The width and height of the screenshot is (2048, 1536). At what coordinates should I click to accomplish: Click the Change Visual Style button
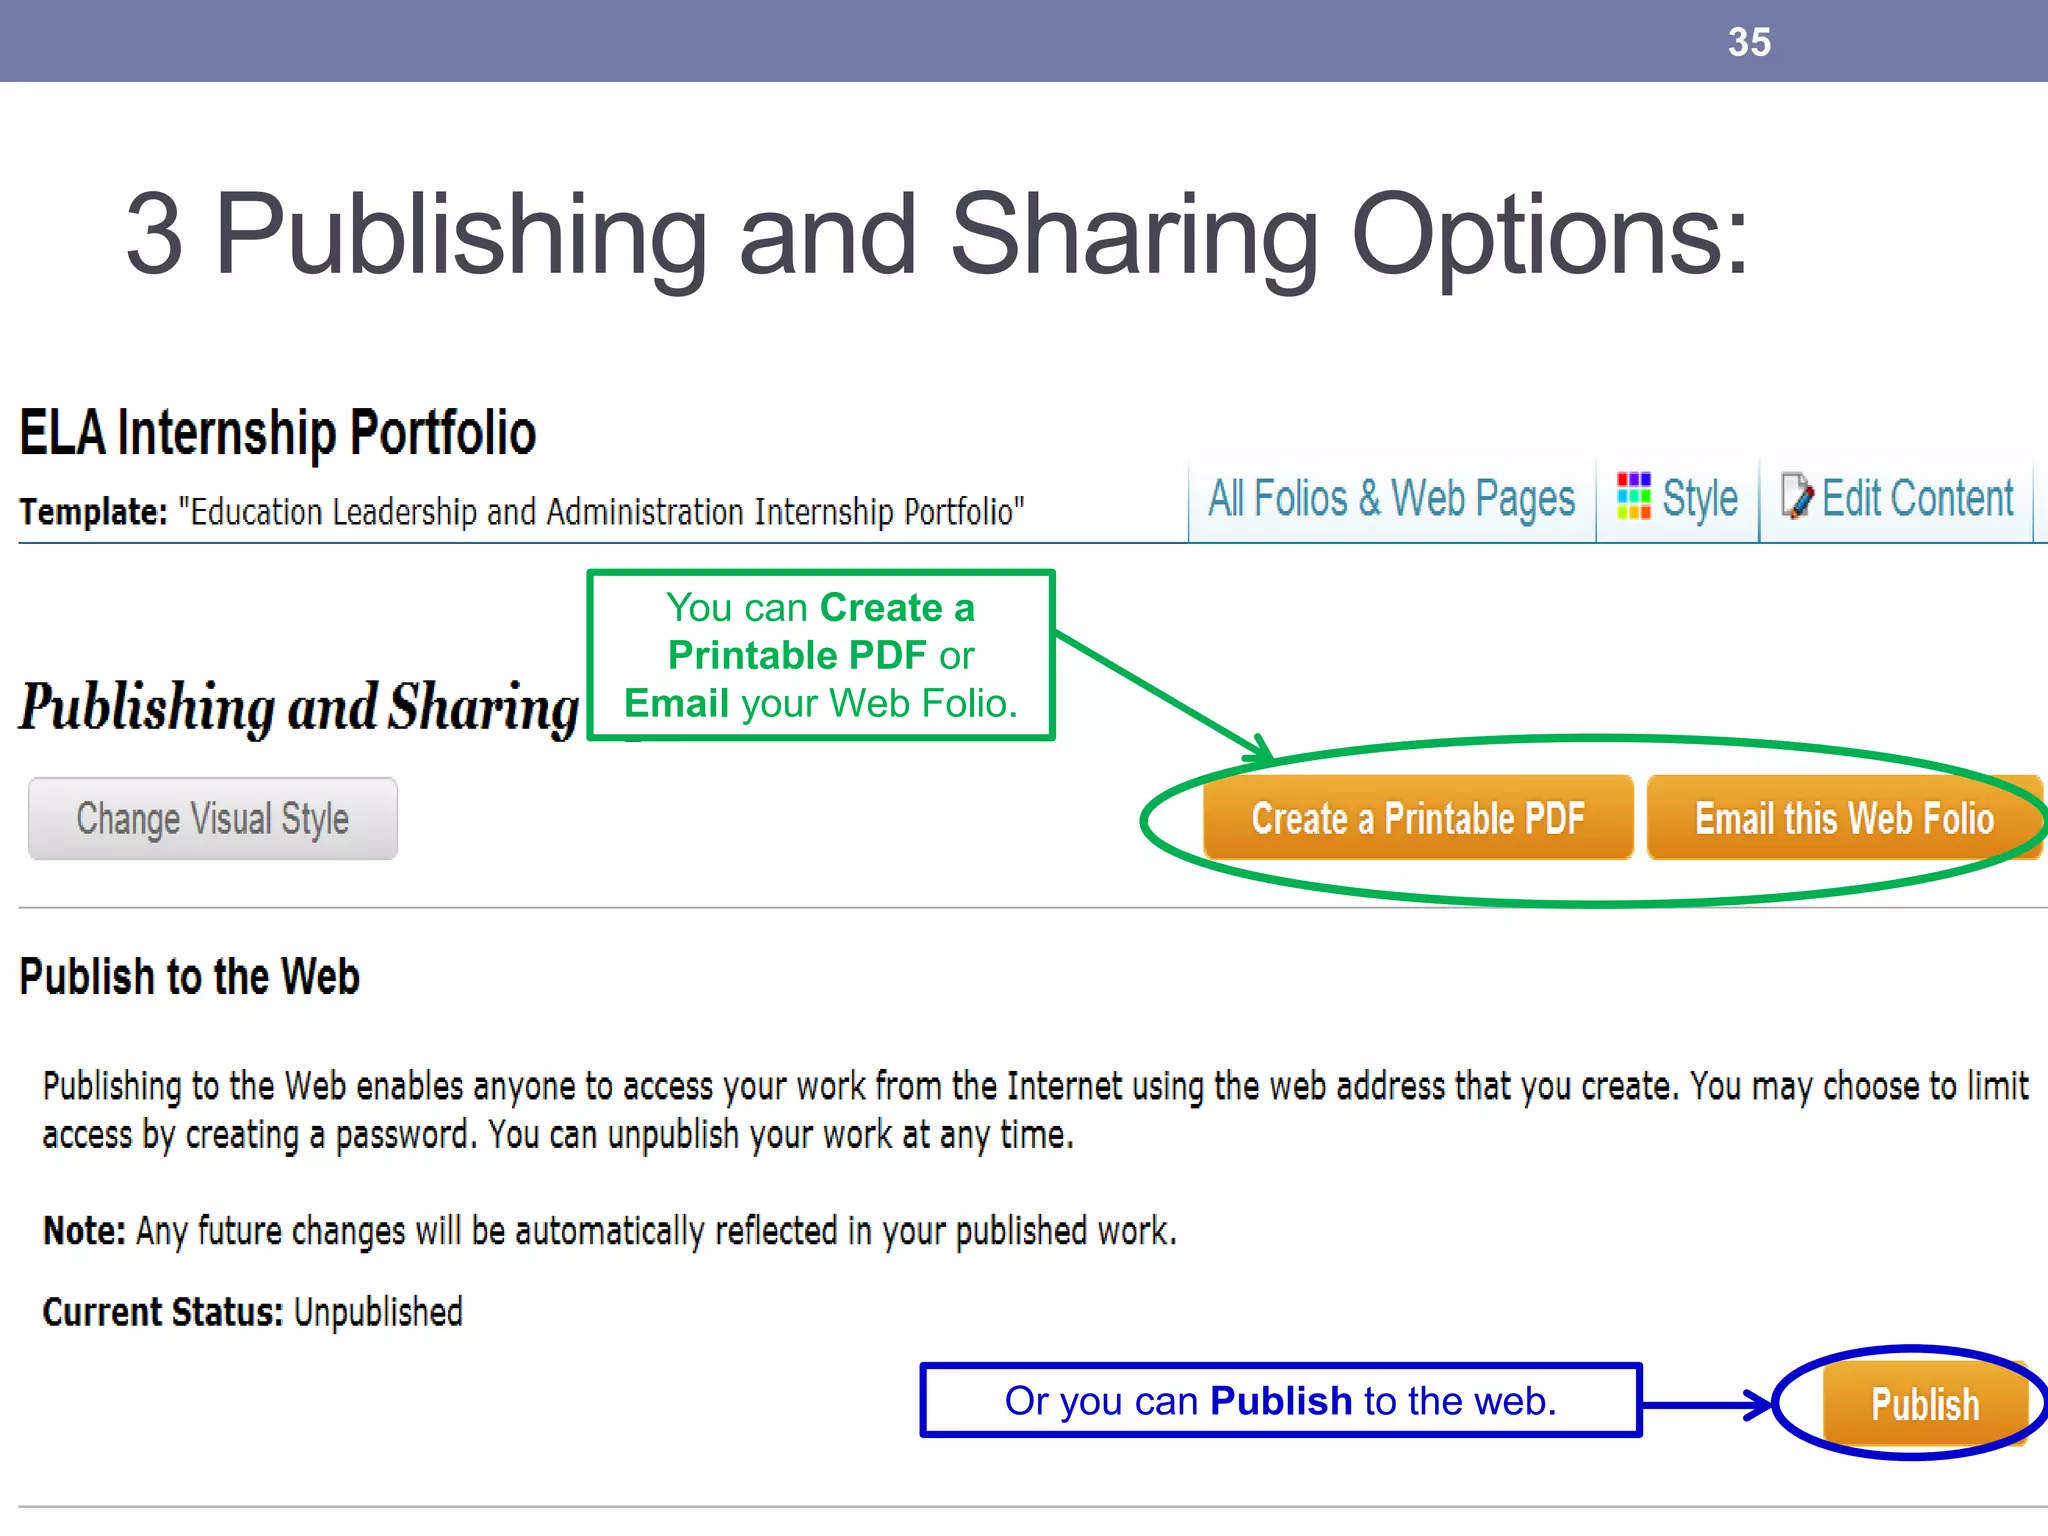tap(213, 819)
